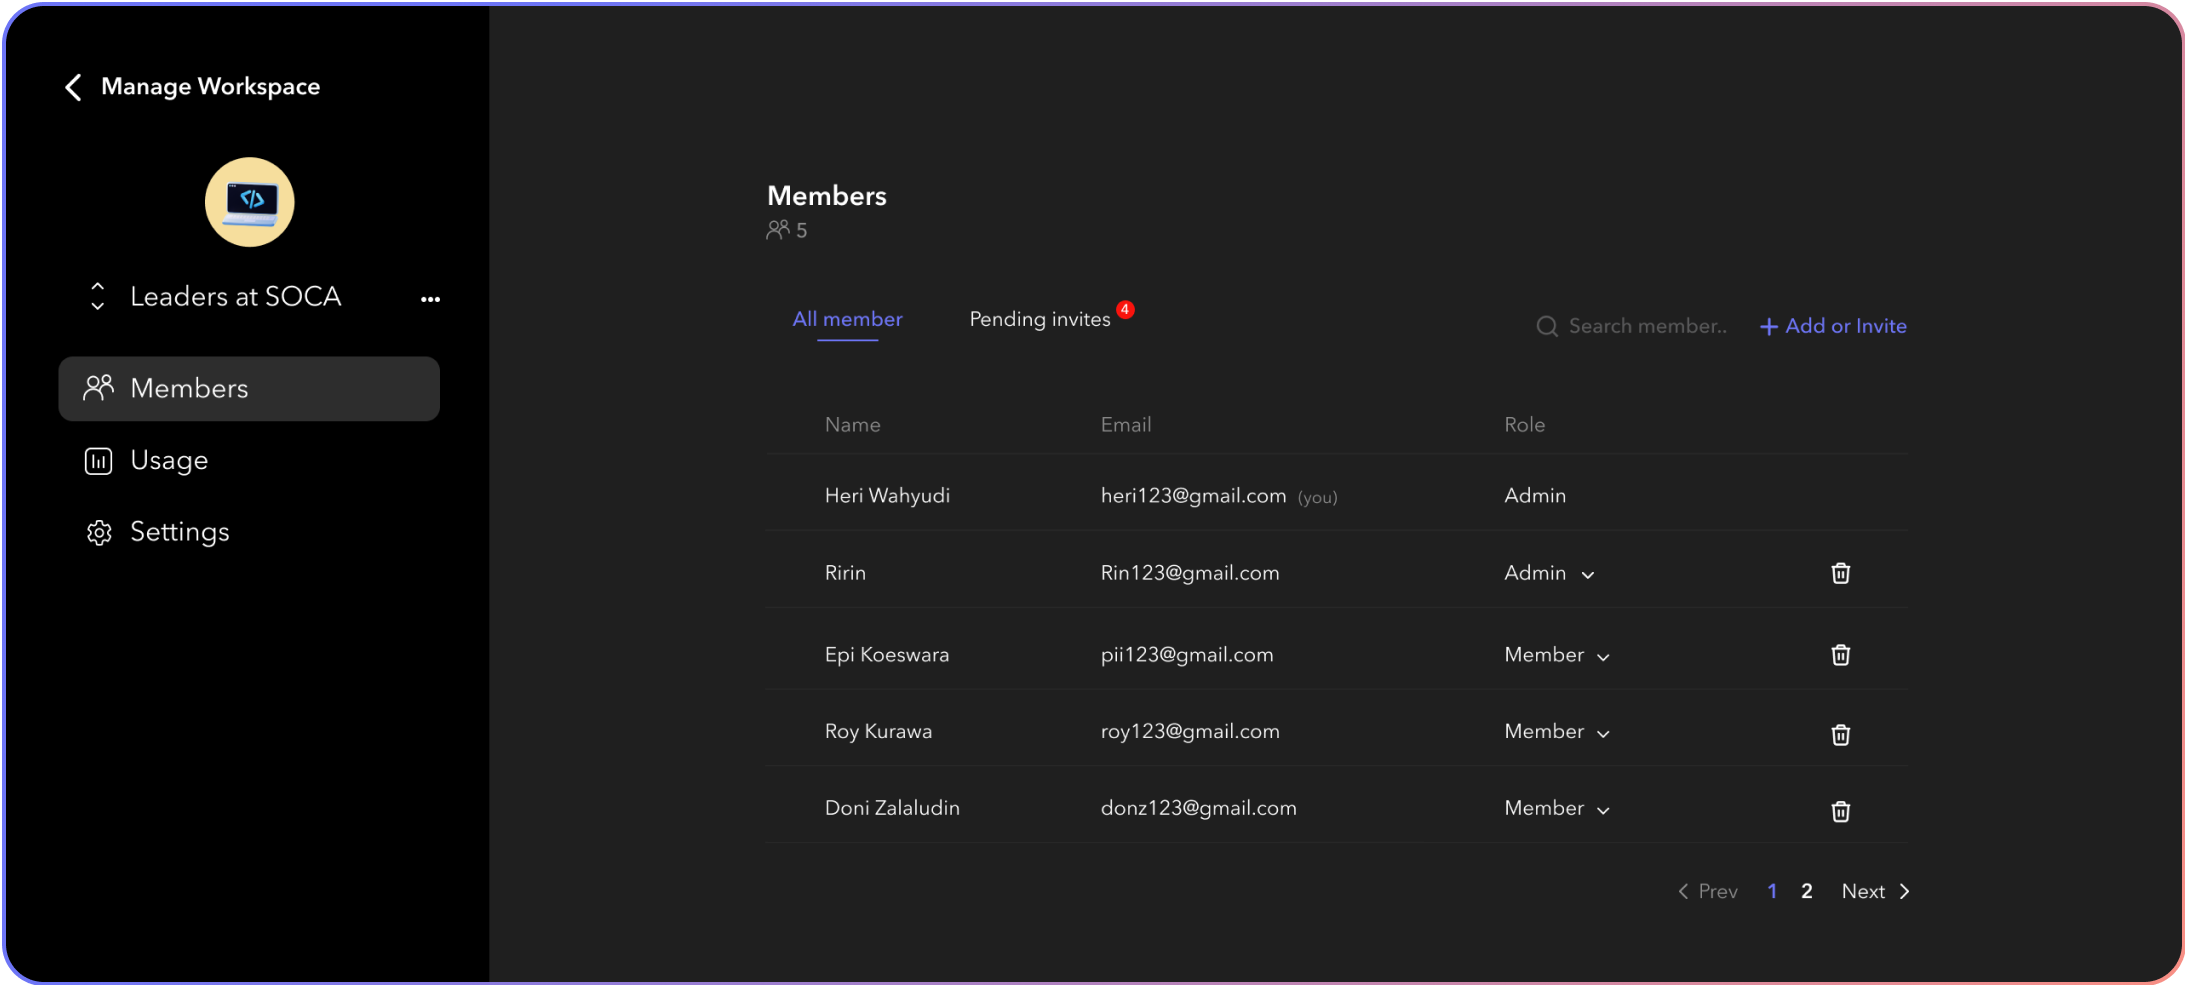This screenshot has width=2185, height=985.
Task: Click the Usage chart icon
Action: [98, 461]
